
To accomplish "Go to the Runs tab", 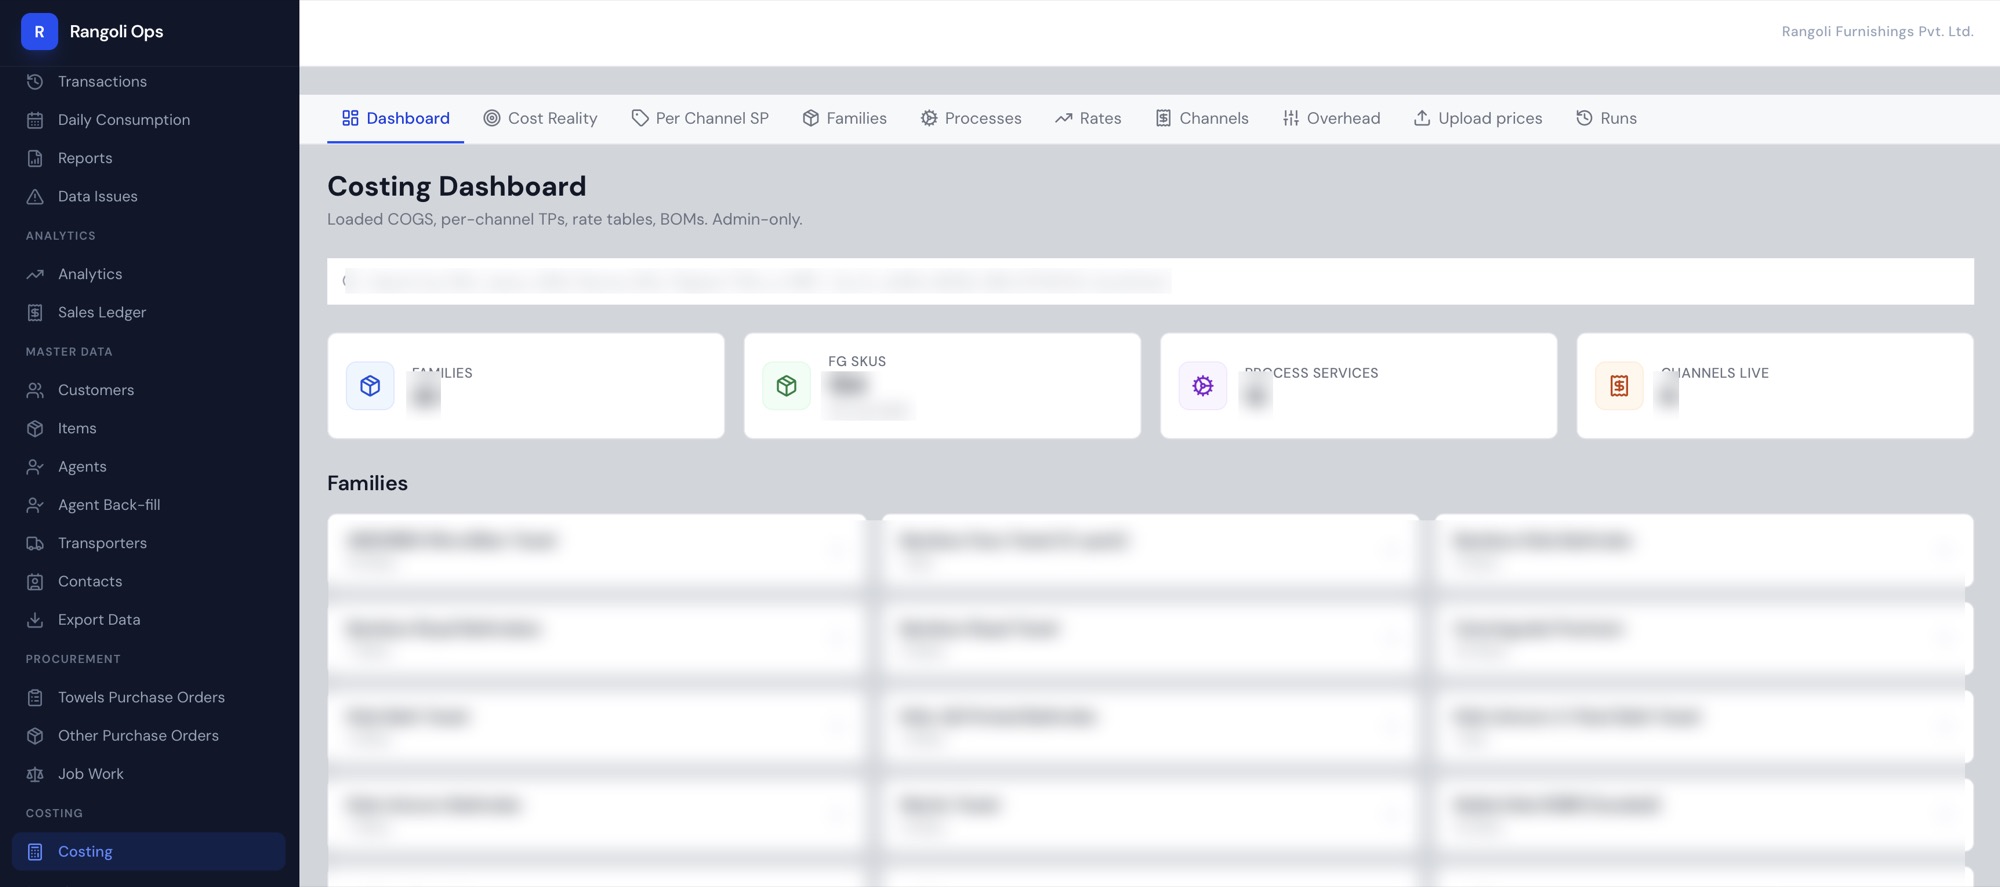I will point(1606,118).
